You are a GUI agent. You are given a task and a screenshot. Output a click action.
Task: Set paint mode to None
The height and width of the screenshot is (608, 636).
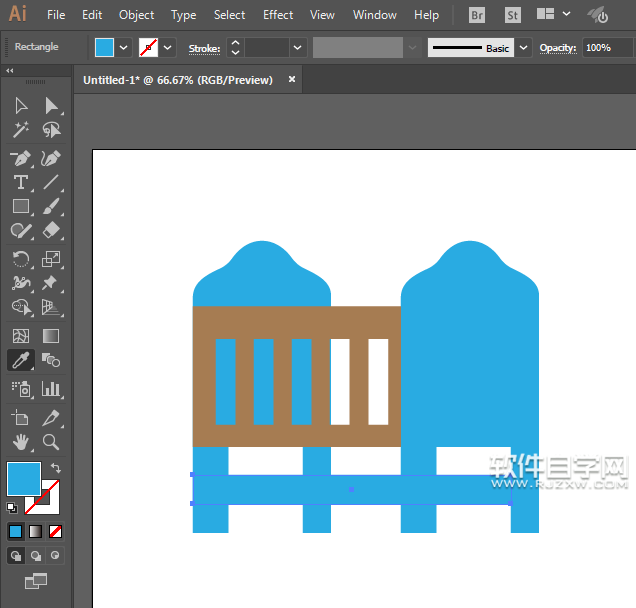(x=56, y=531)
